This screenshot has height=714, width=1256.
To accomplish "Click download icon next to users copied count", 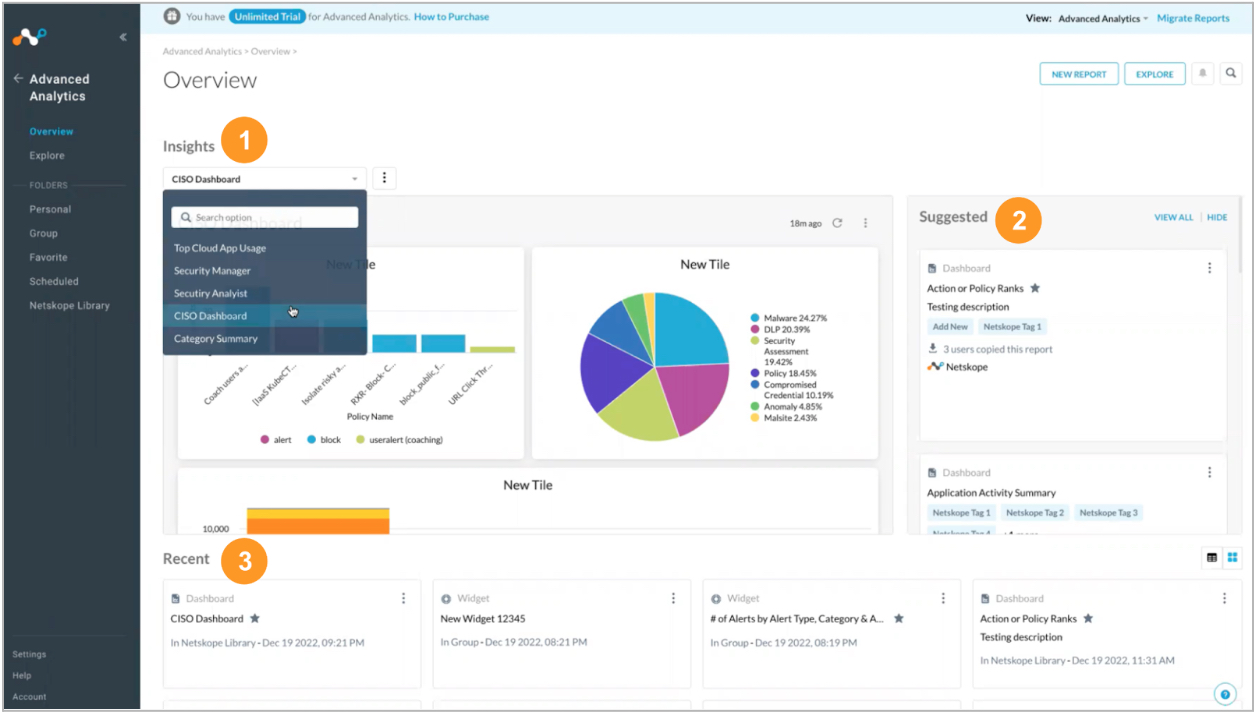I will (933, 349).
